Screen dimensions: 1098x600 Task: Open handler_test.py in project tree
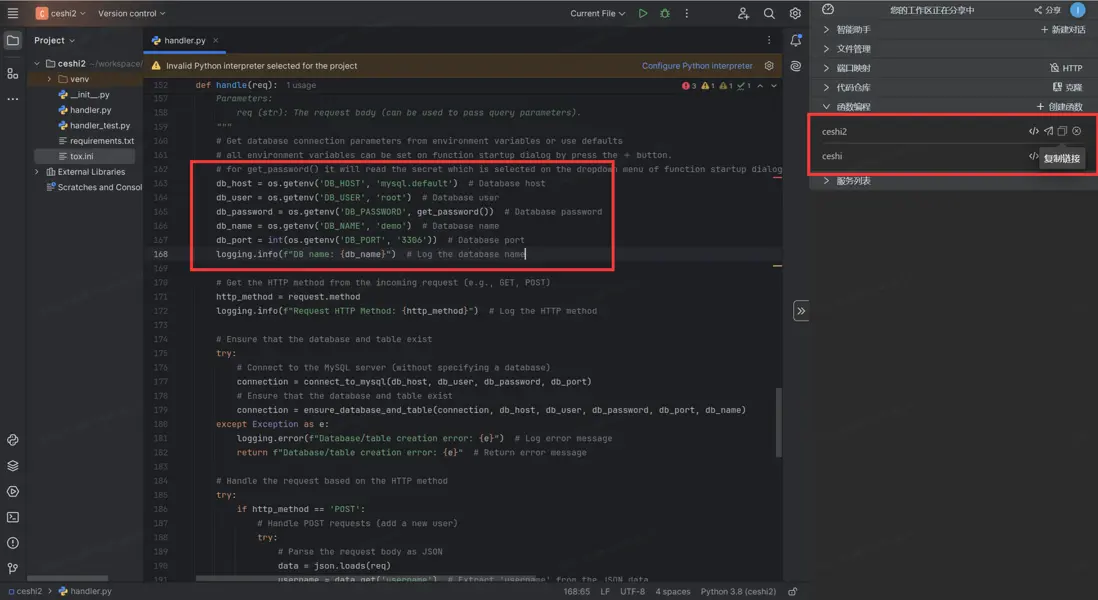coord(100,126)
